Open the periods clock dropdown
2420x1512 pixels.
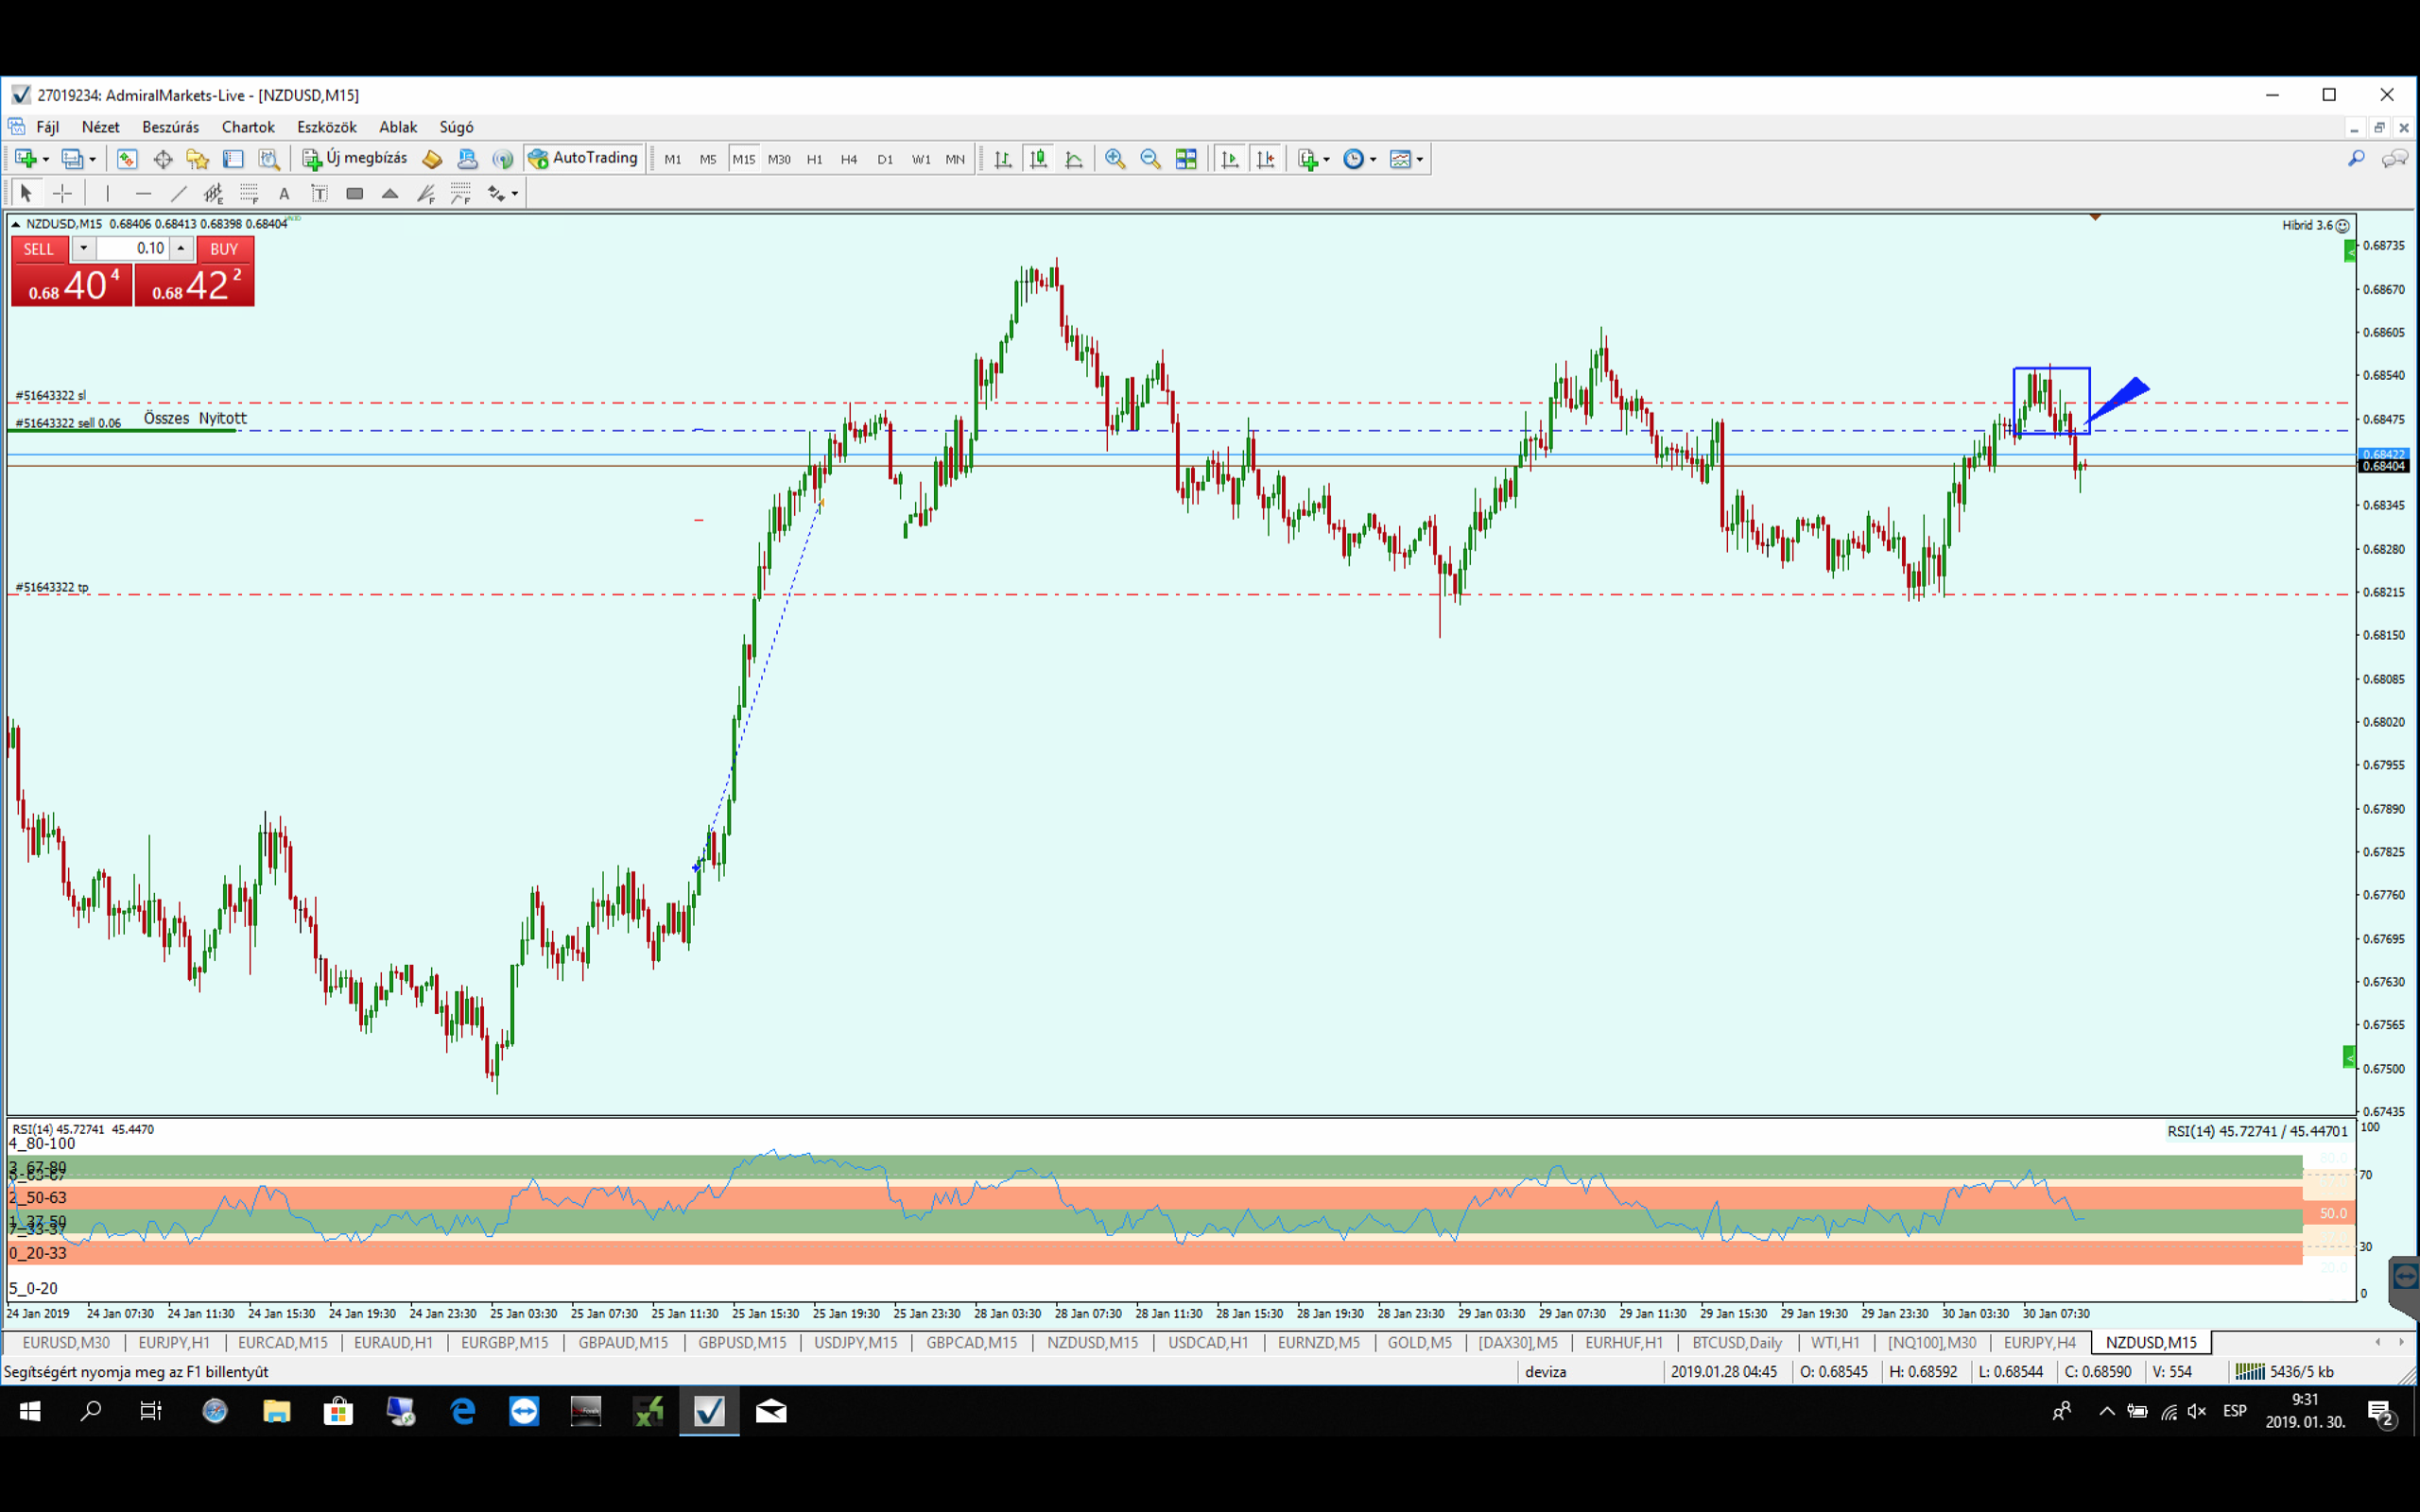(x=1373, y=159)
